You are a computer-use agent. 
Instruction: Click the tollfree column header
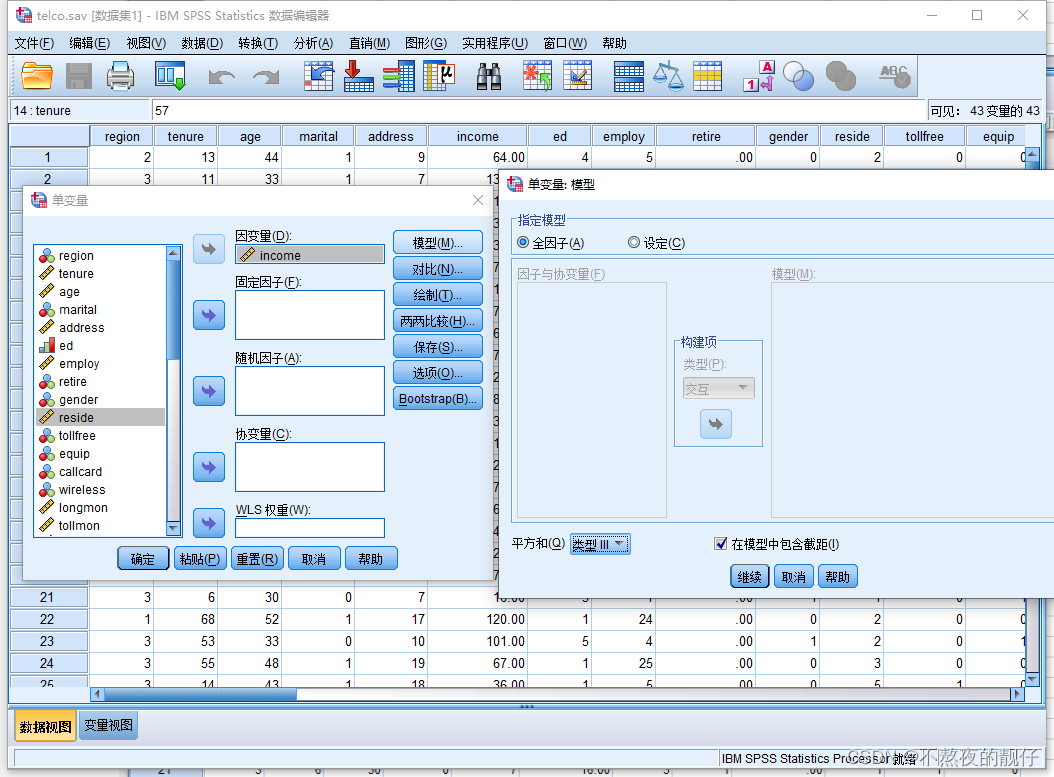tap(924, 136)
